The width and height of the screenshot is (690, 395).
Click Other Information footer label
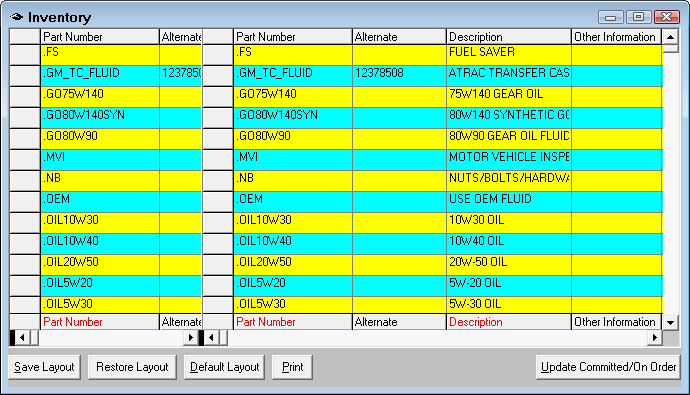[x=617, y=322]
